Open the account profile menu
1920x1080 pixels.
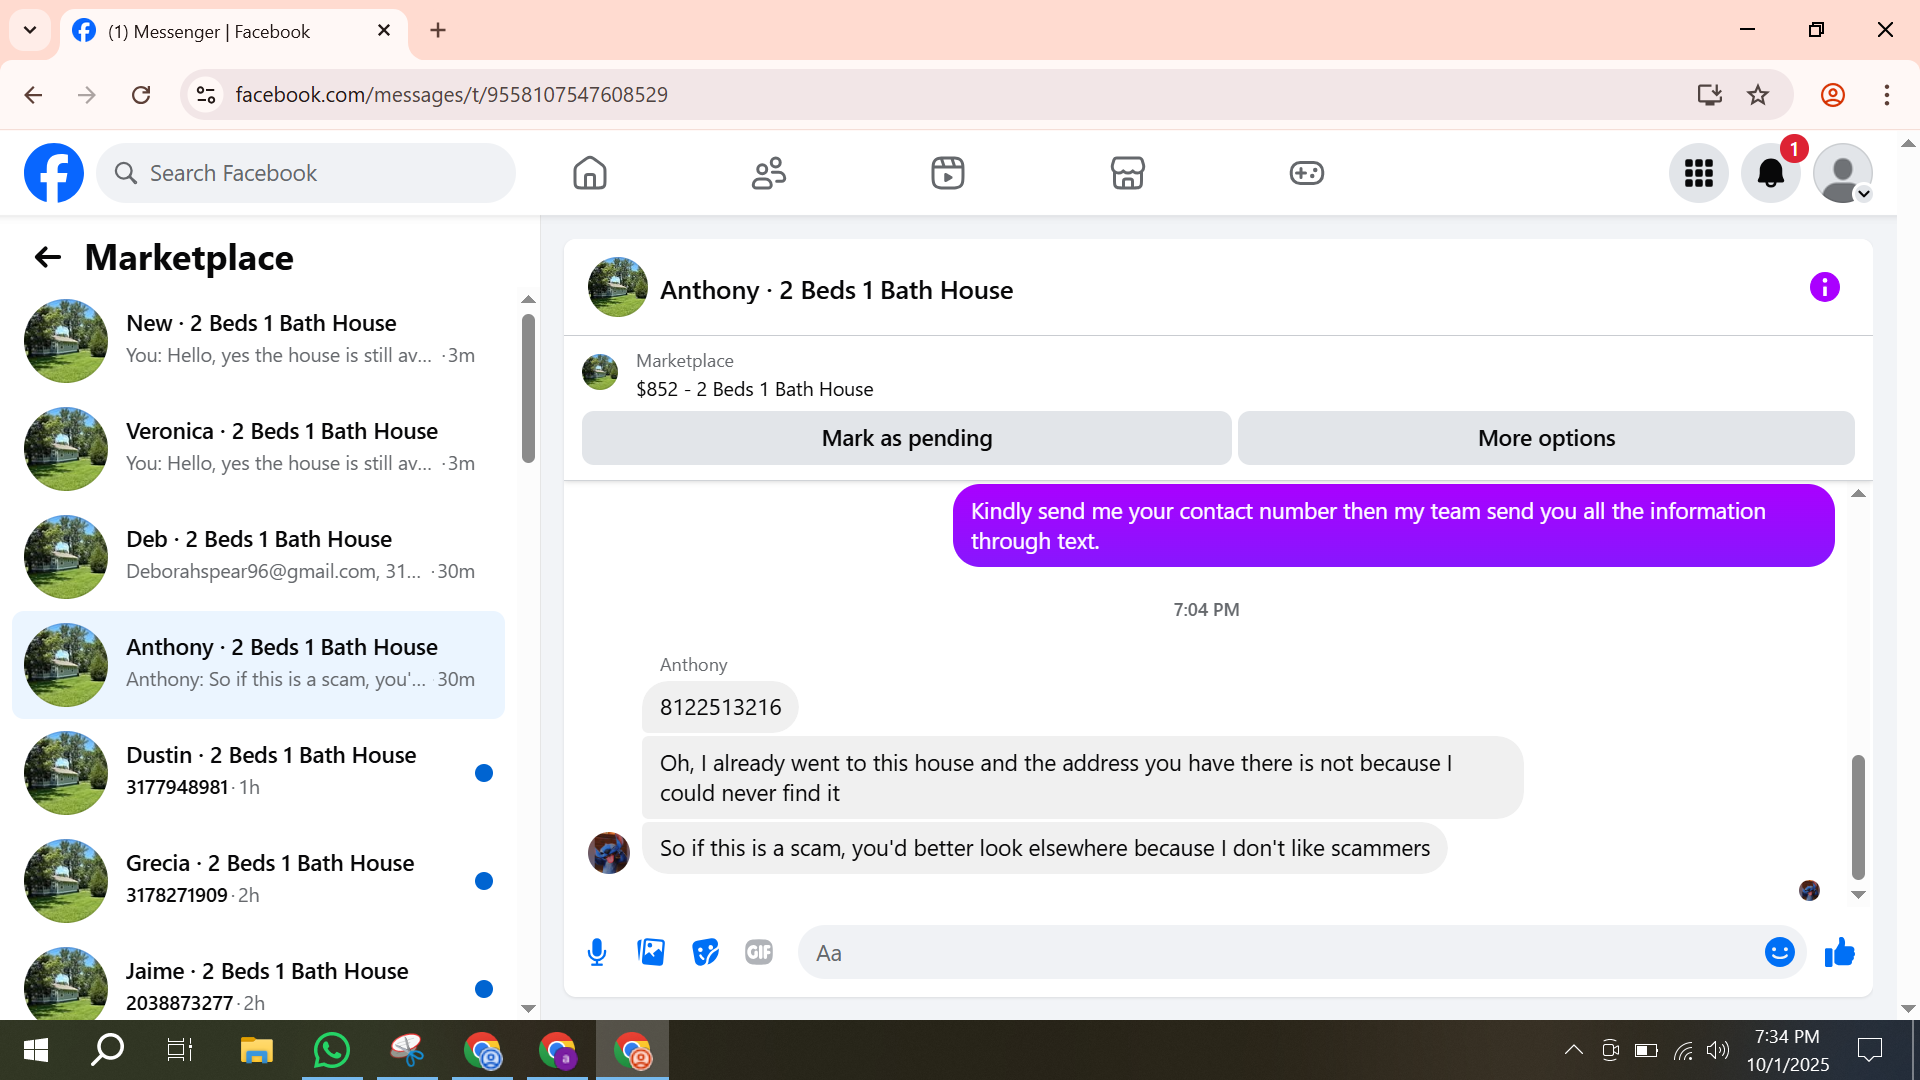(1843, 173)
